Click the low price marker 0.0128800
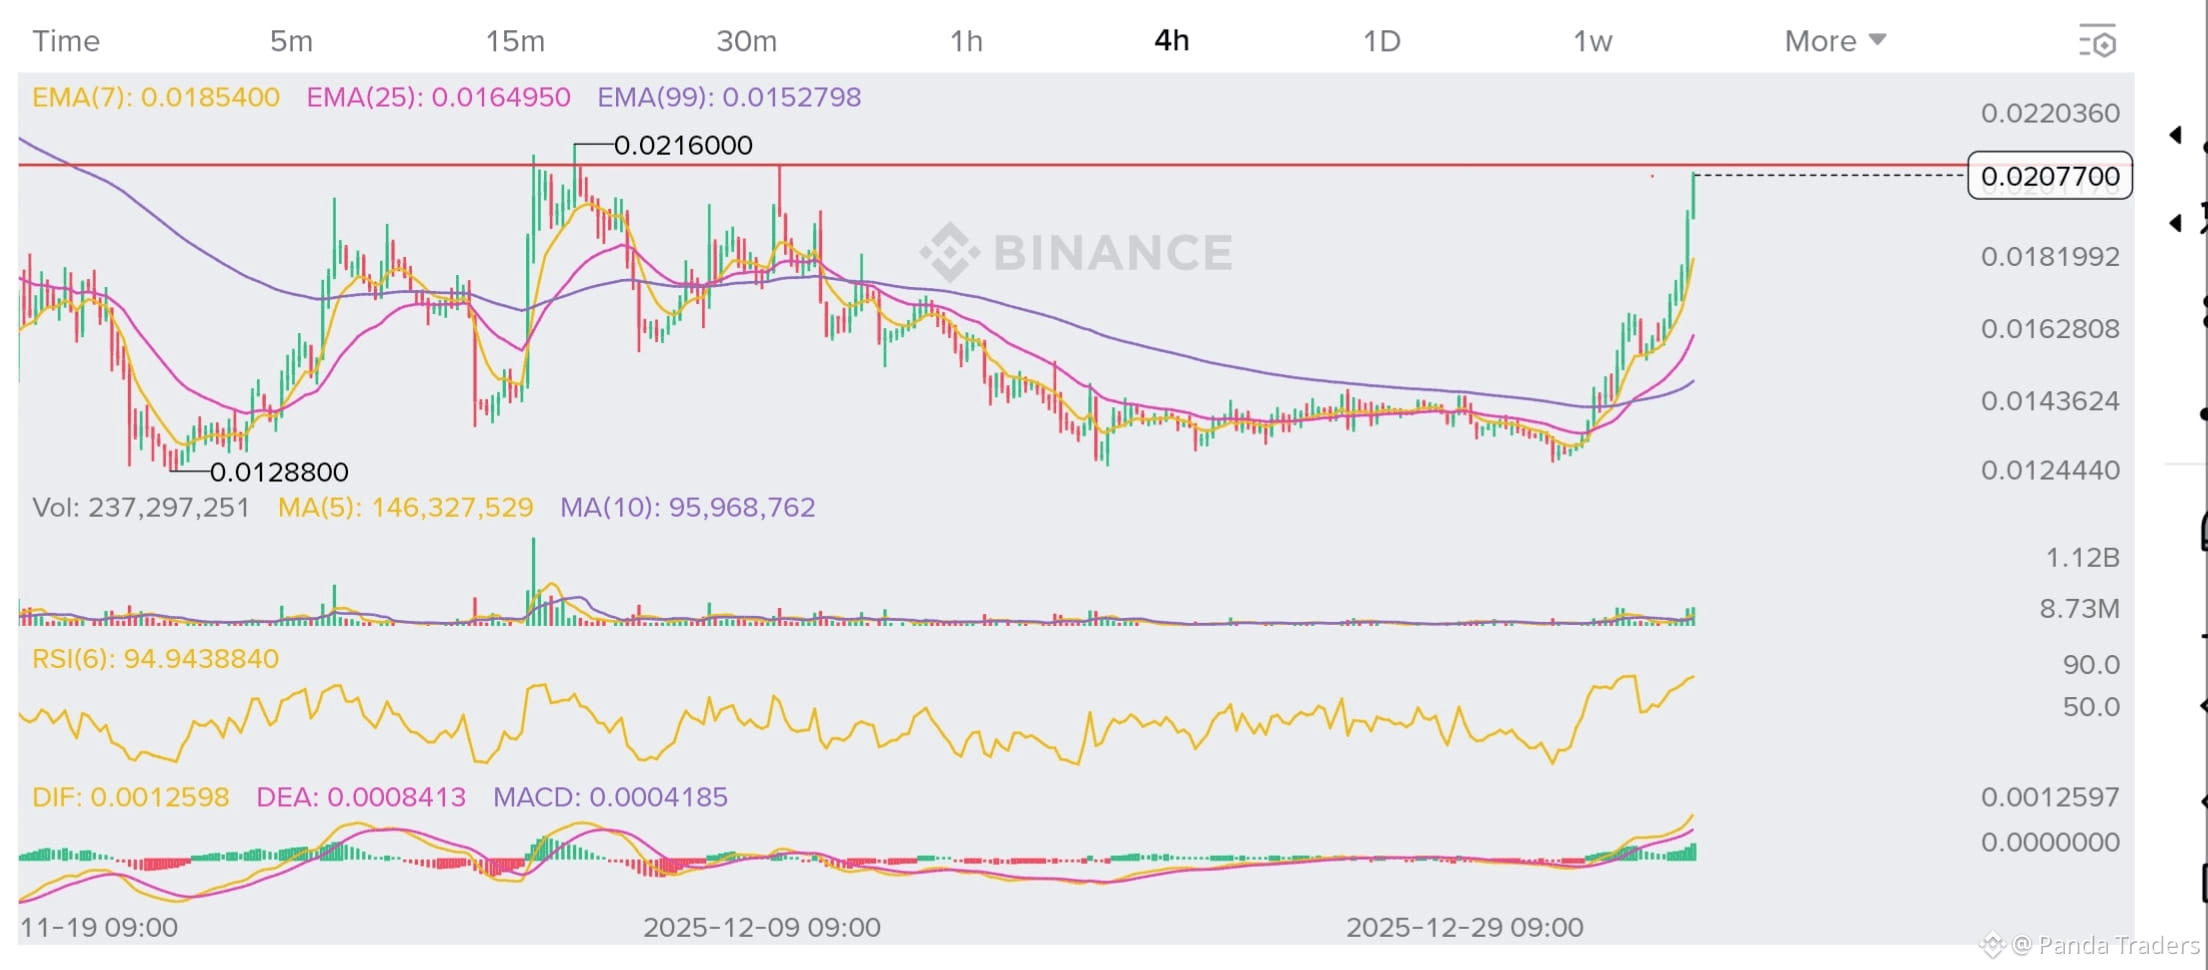 click(279, 472)
